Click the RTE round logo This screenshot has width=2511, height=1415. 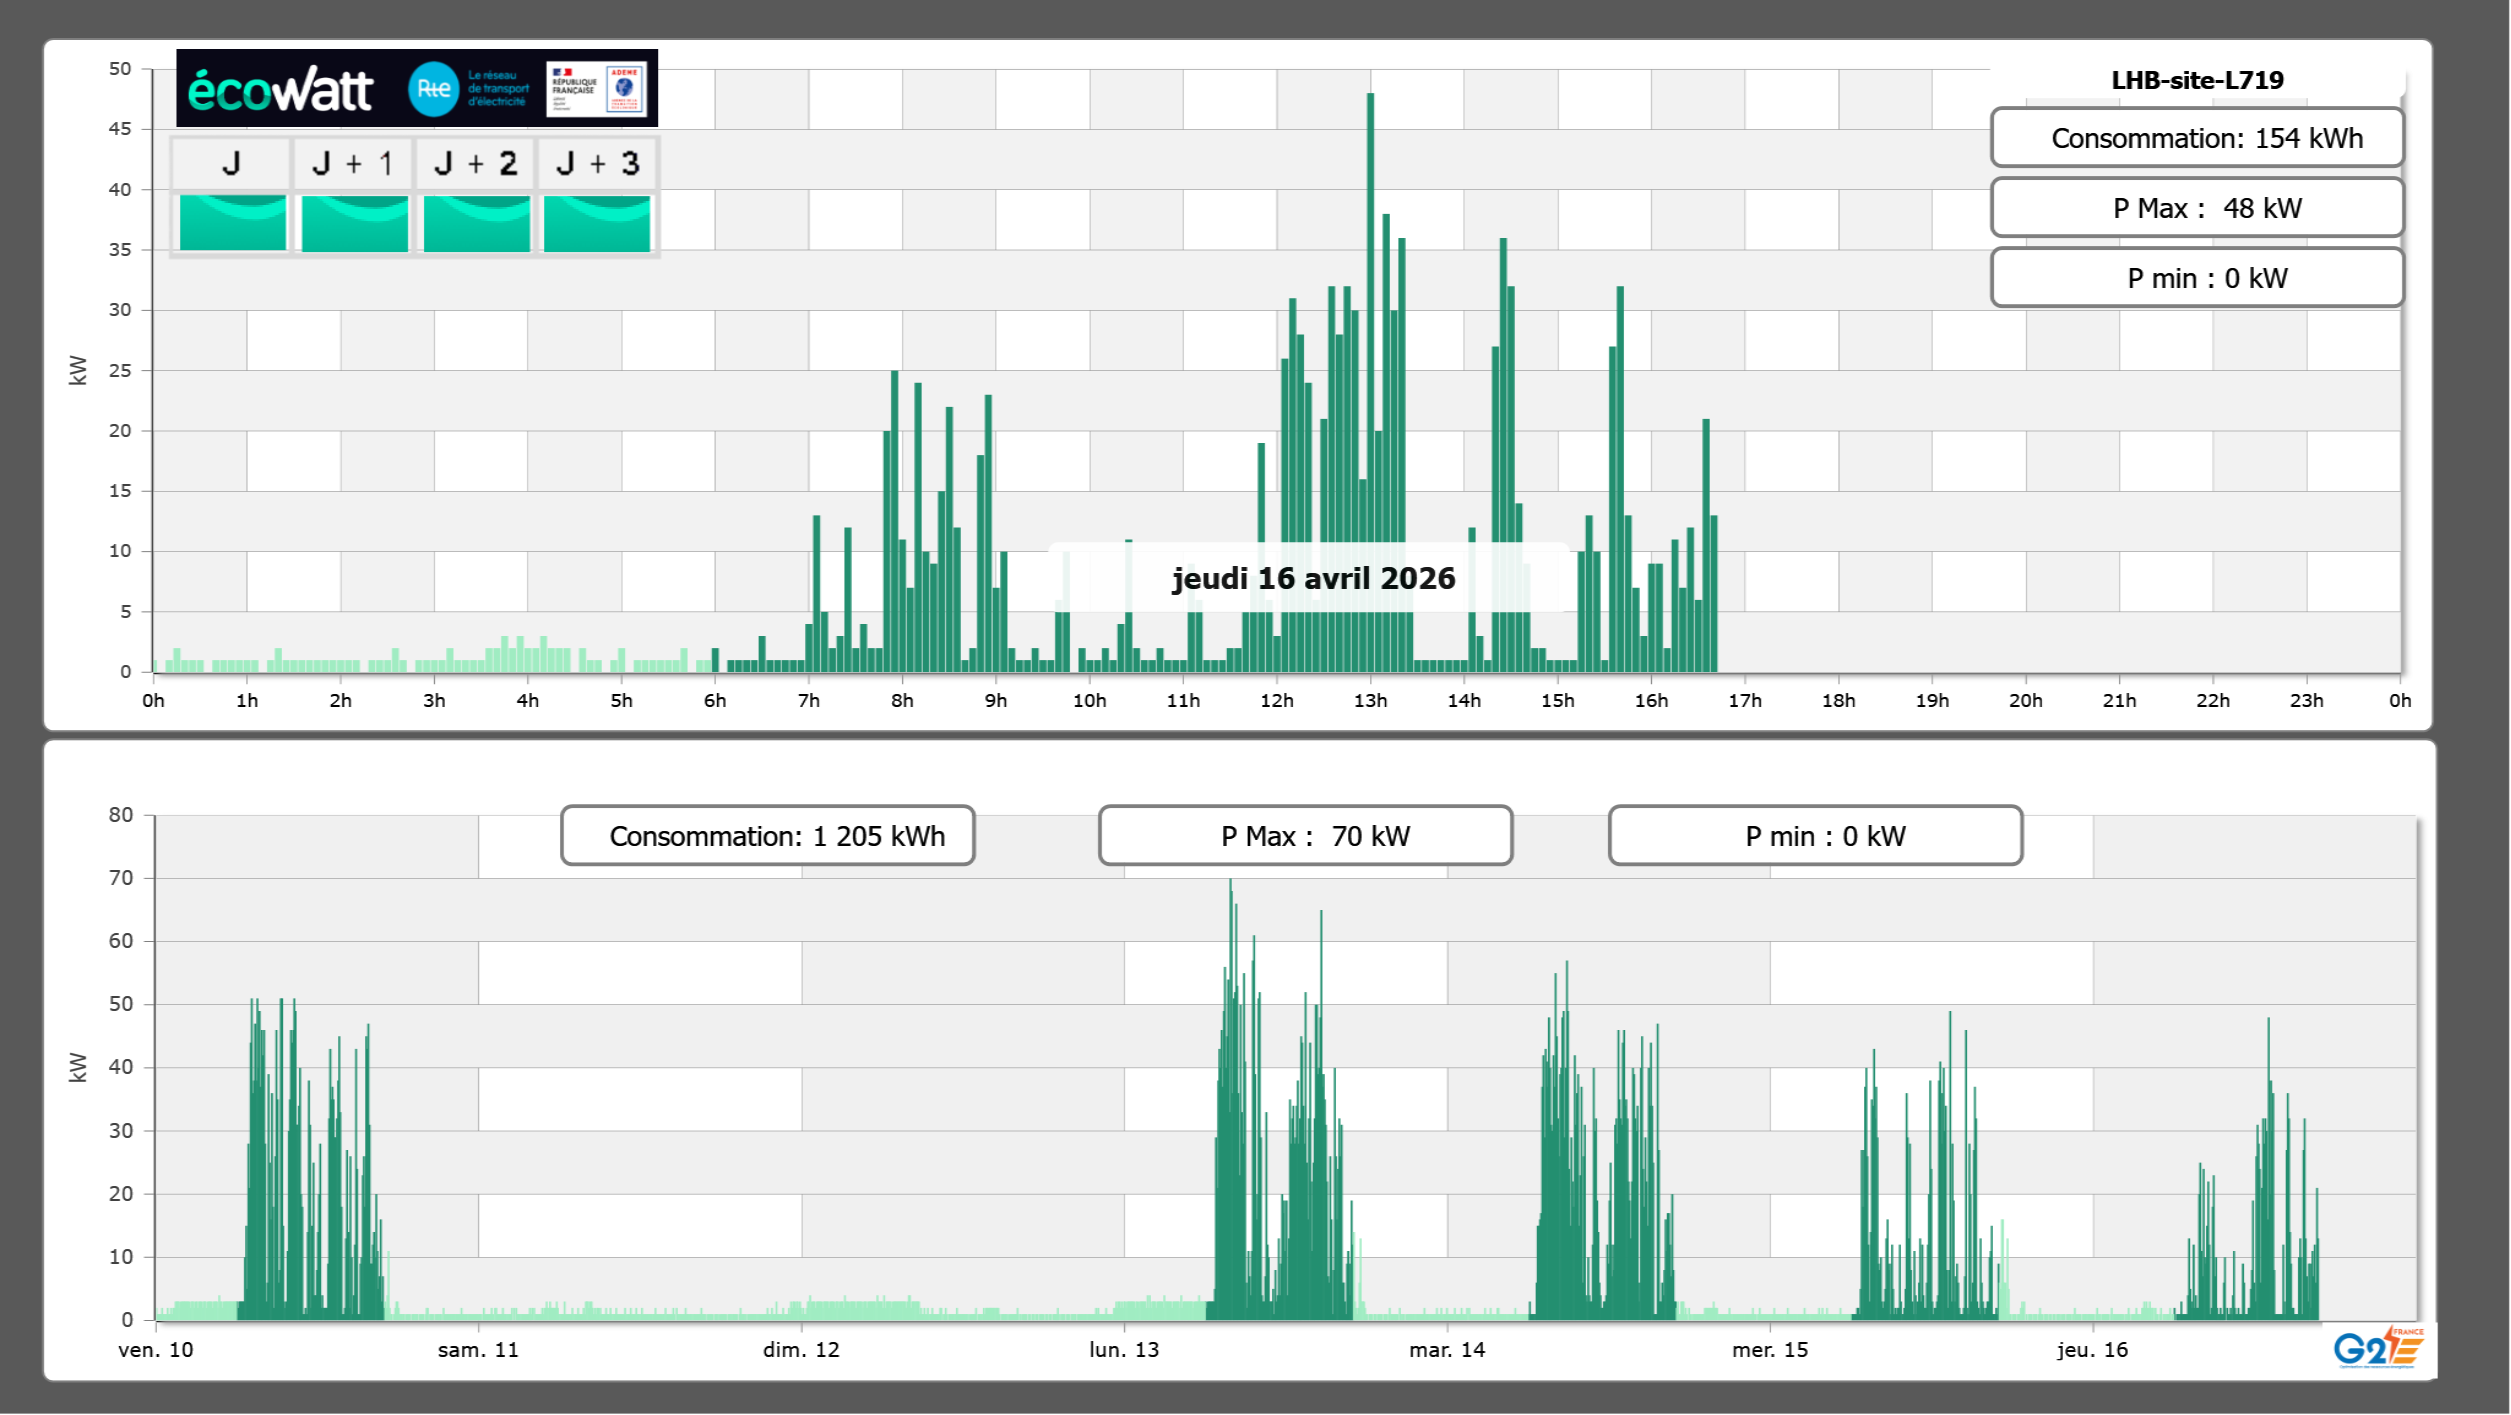click(433, 89)
